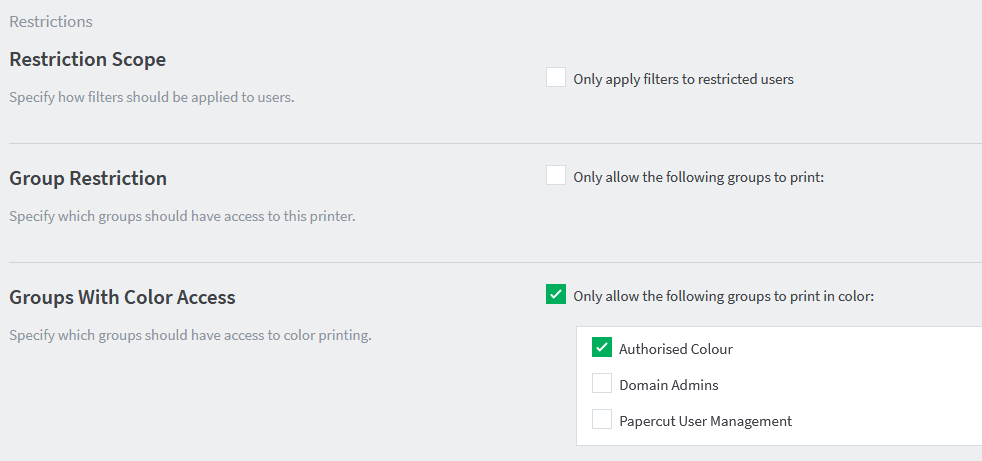
Task: Tick the Domain Admins group checkbox
Action: click(601, 383)
